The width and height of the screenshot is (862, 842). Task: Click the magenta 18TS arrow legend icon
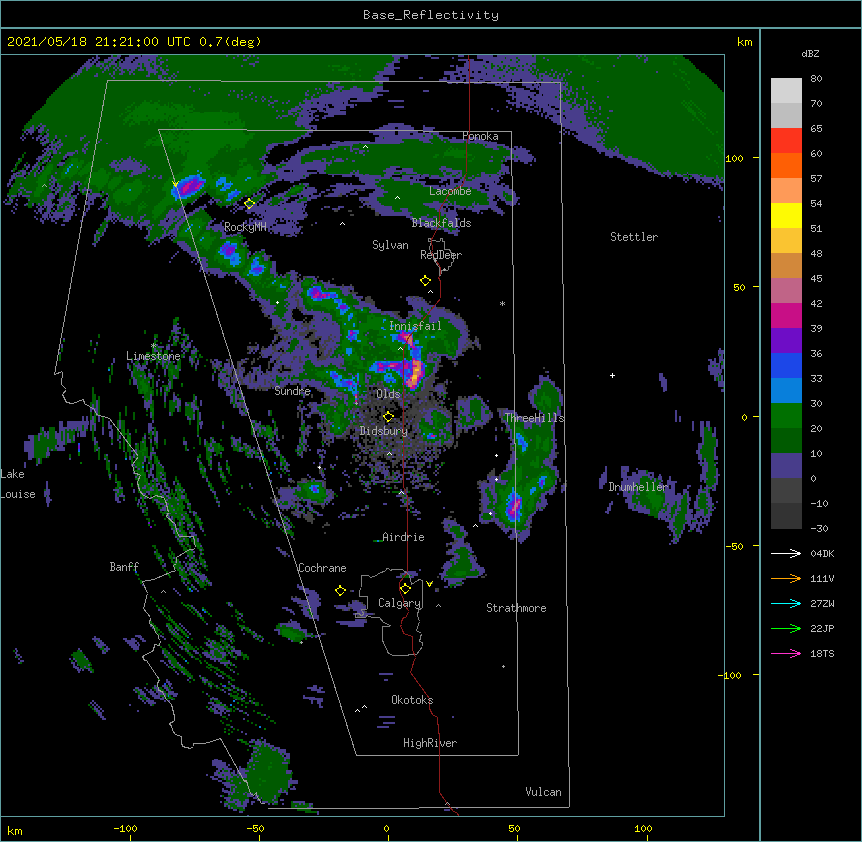(x=786, y=653)
